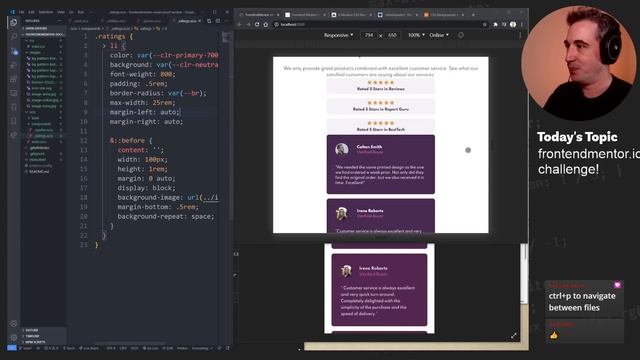This screenshot has width=640, height=360.
Task: Open the View menu in VS Code
Action: (x=61, y=12)
